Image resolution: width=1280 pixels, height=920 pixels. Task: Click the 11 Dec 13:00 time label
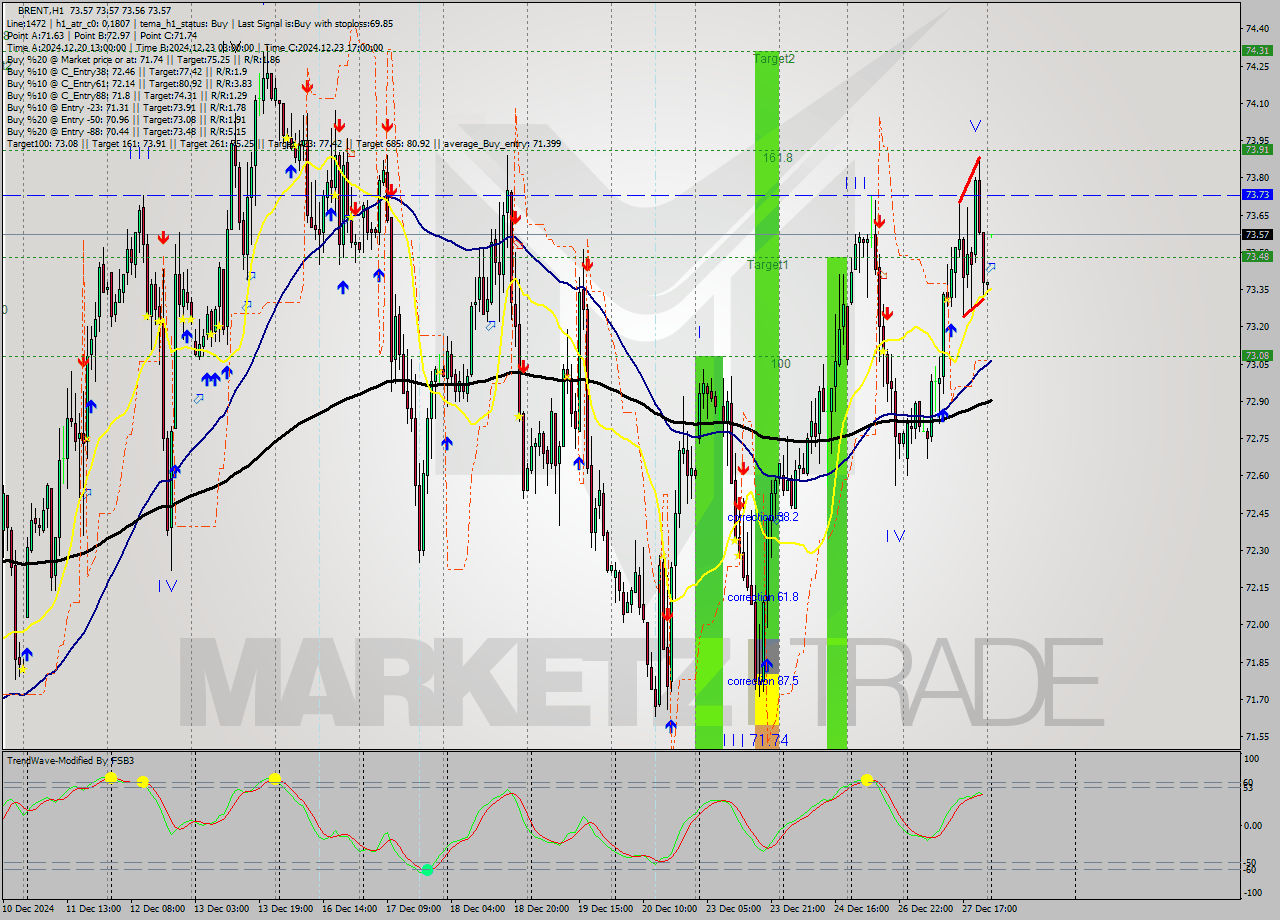pos(94,908)
